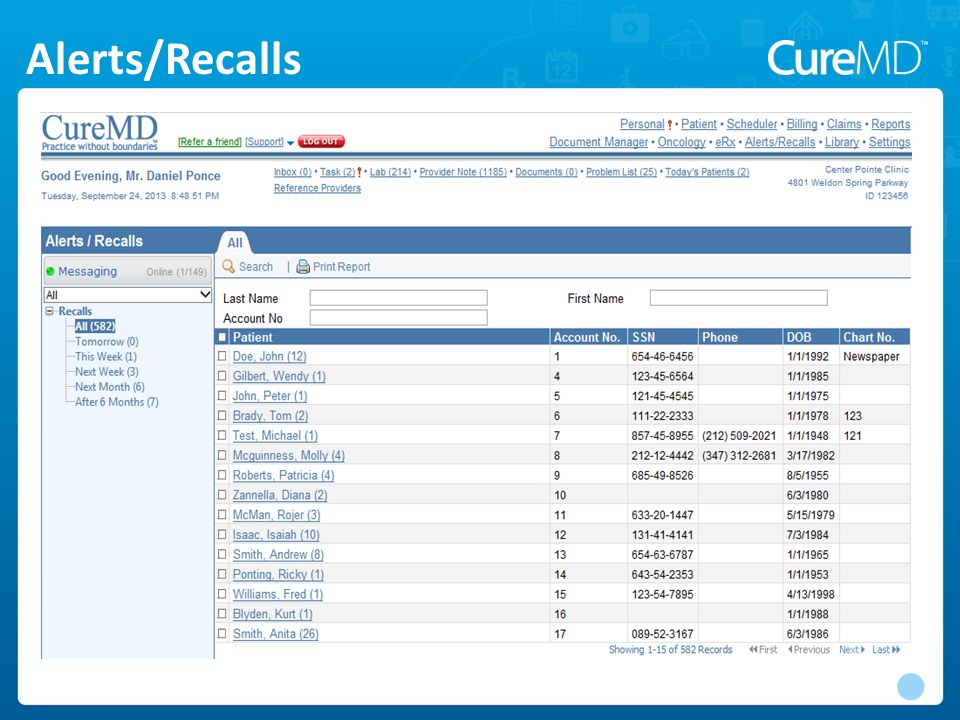This screenshot has height=720, width=960.
Task: Go to Next page of records
Action: click(852, 650)
